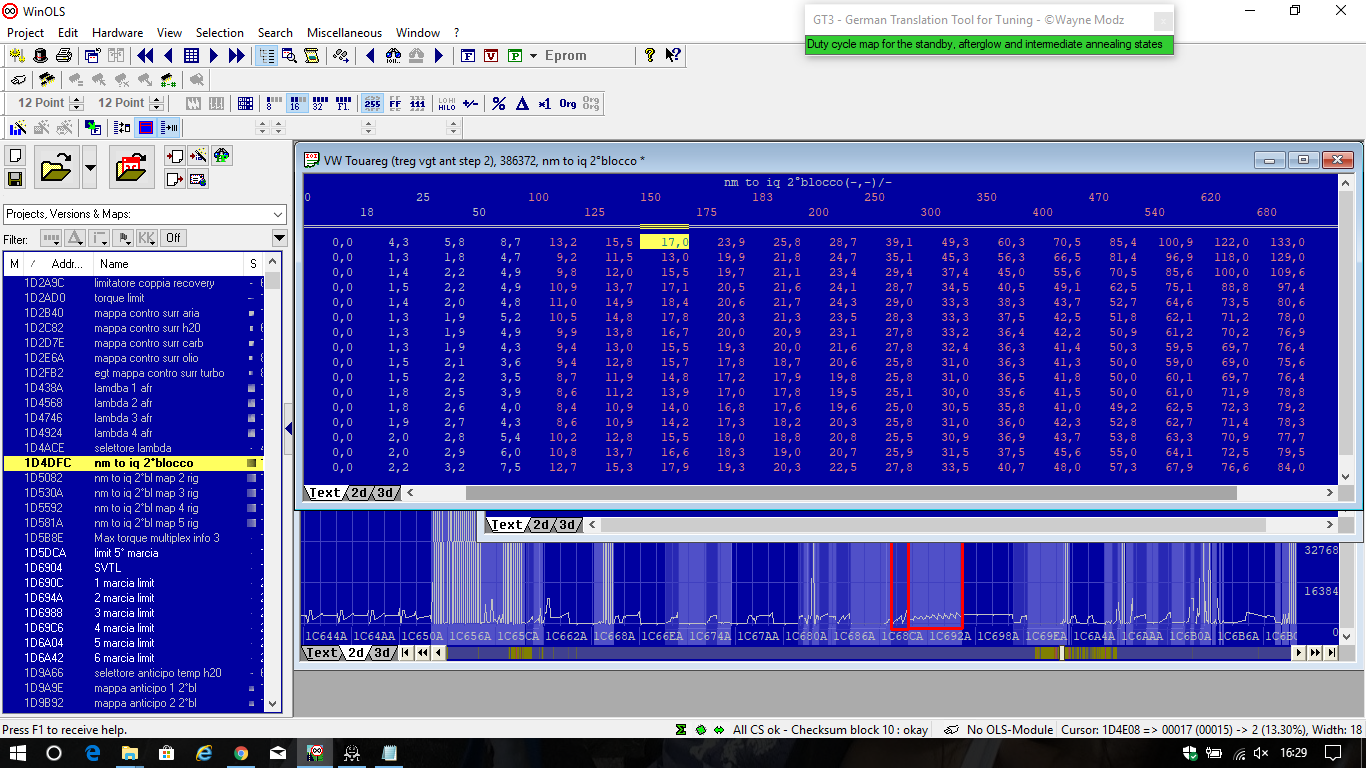This screenshot has width=1366, height=768.
Task: Click the red folder import icon
Action: point(131,167)
